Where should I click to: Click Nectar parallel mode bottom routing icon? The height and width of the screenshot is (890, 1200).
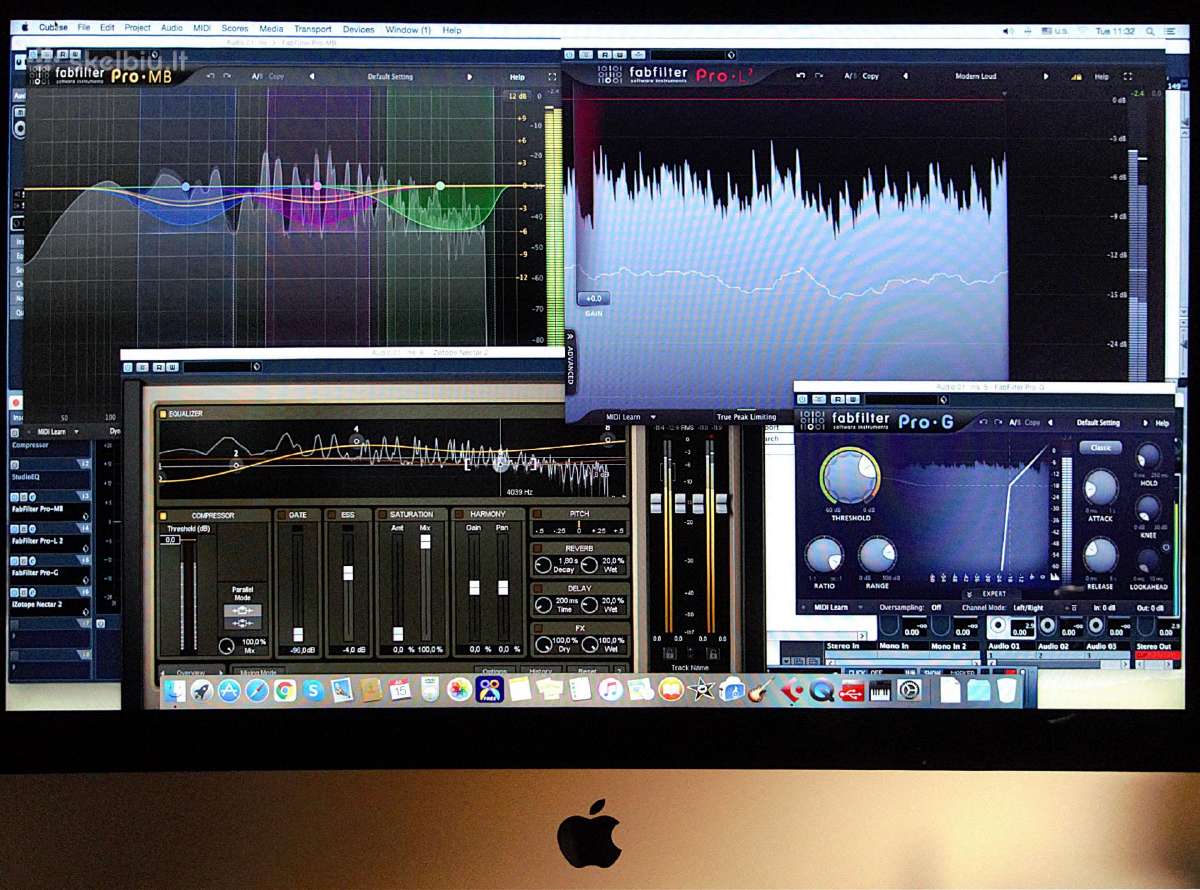click(x=243, y=622)
